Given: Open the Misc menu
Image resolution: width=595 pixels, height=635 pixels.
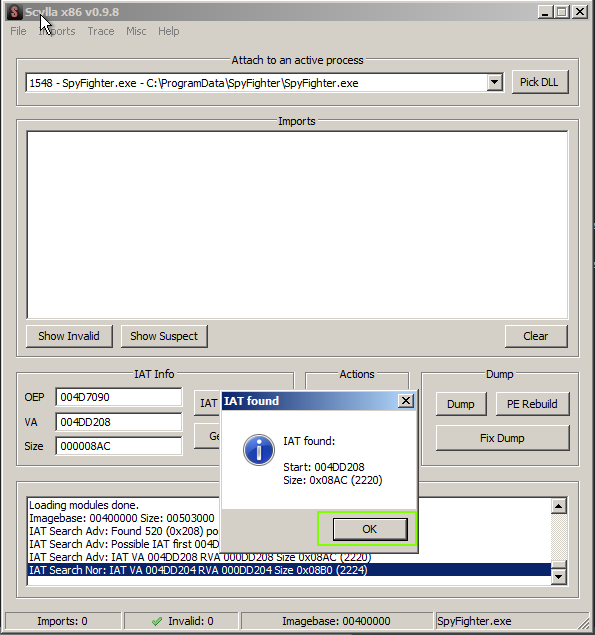Looking at the screenshot, I should 136,31.
